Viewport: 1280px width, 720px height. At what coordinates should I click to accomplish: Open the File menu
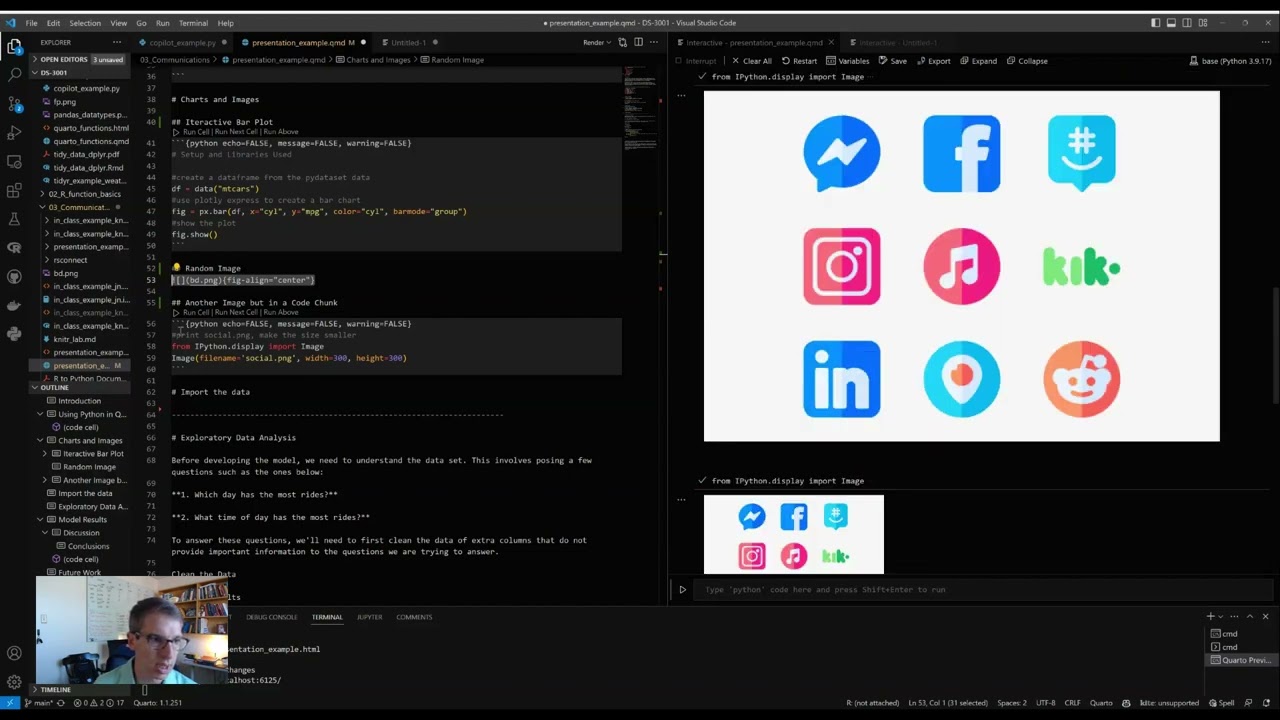(31, 23)
